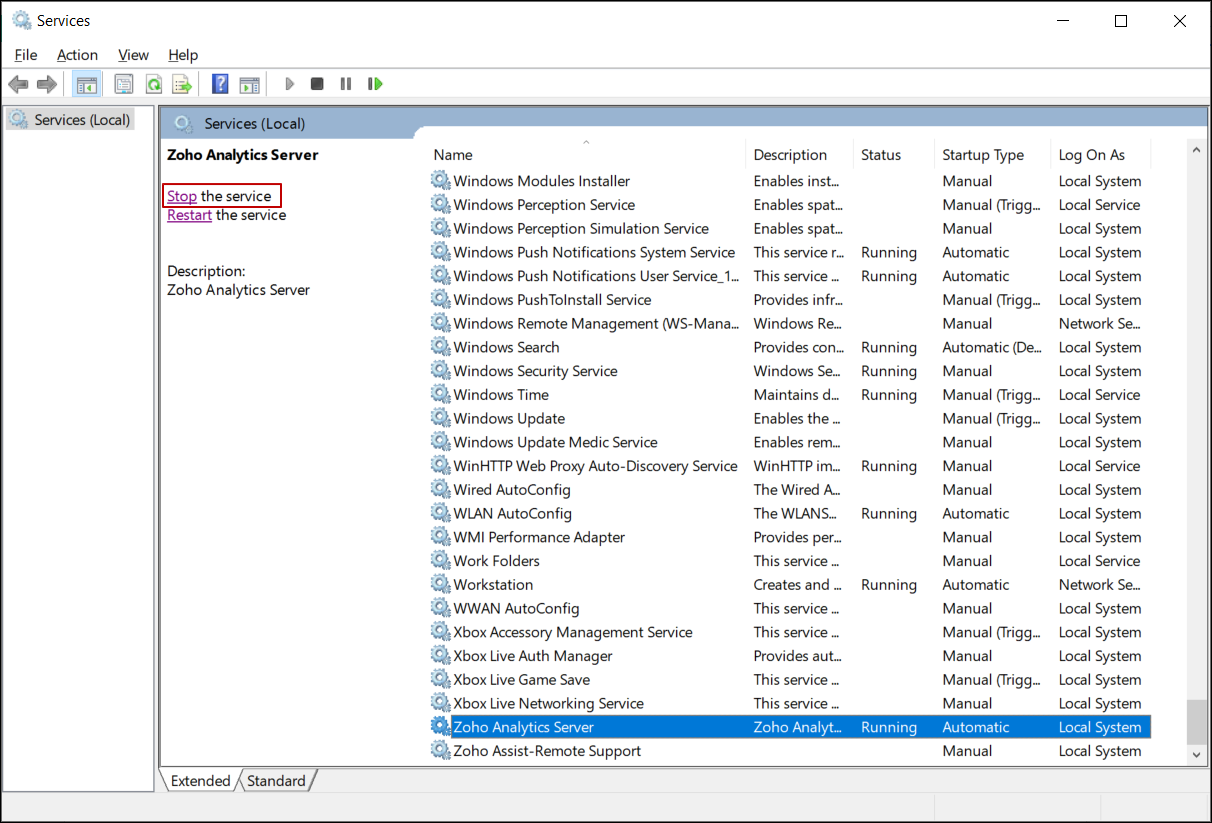Screen dimensions: 1212x823
Task: Select the Windows Perception Simulation Service row
Action: point(790,229)
